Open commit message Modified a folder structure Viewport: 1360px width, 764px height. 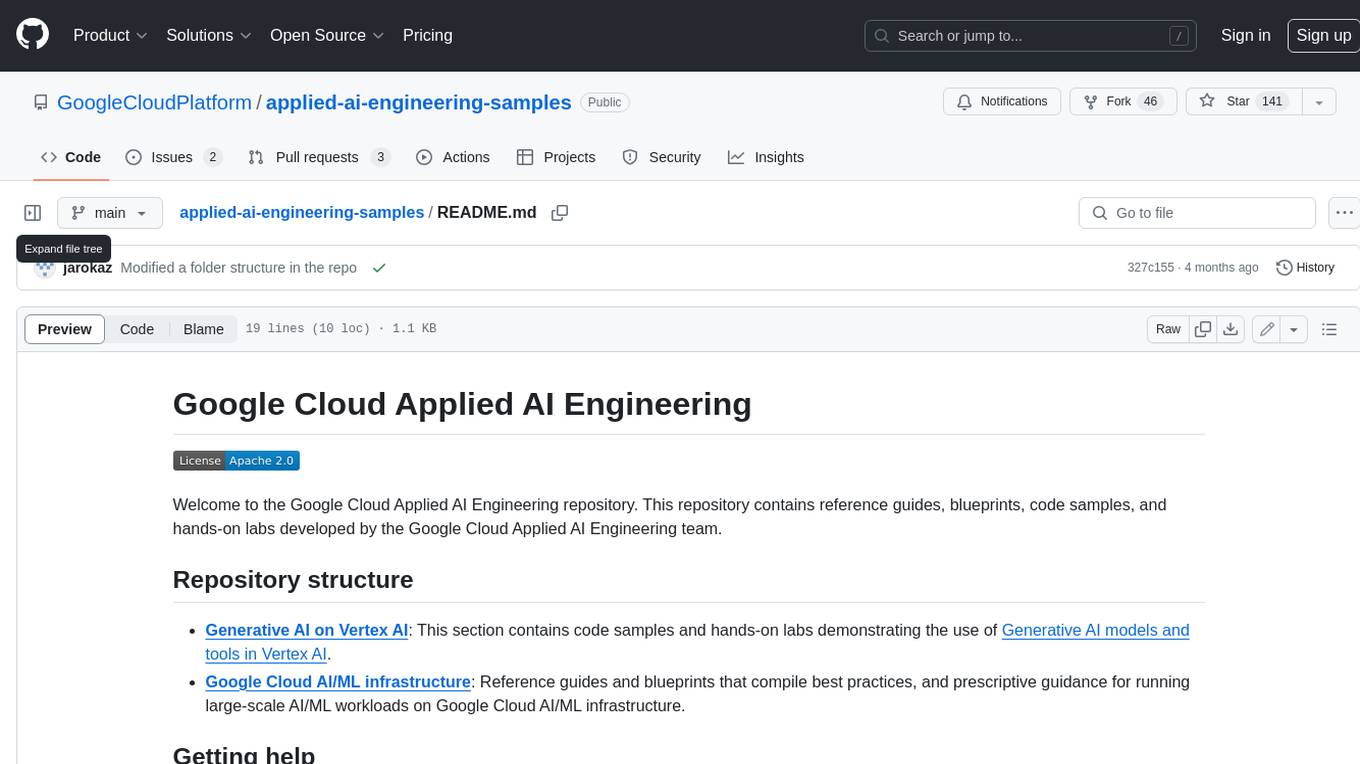(238, 268)
